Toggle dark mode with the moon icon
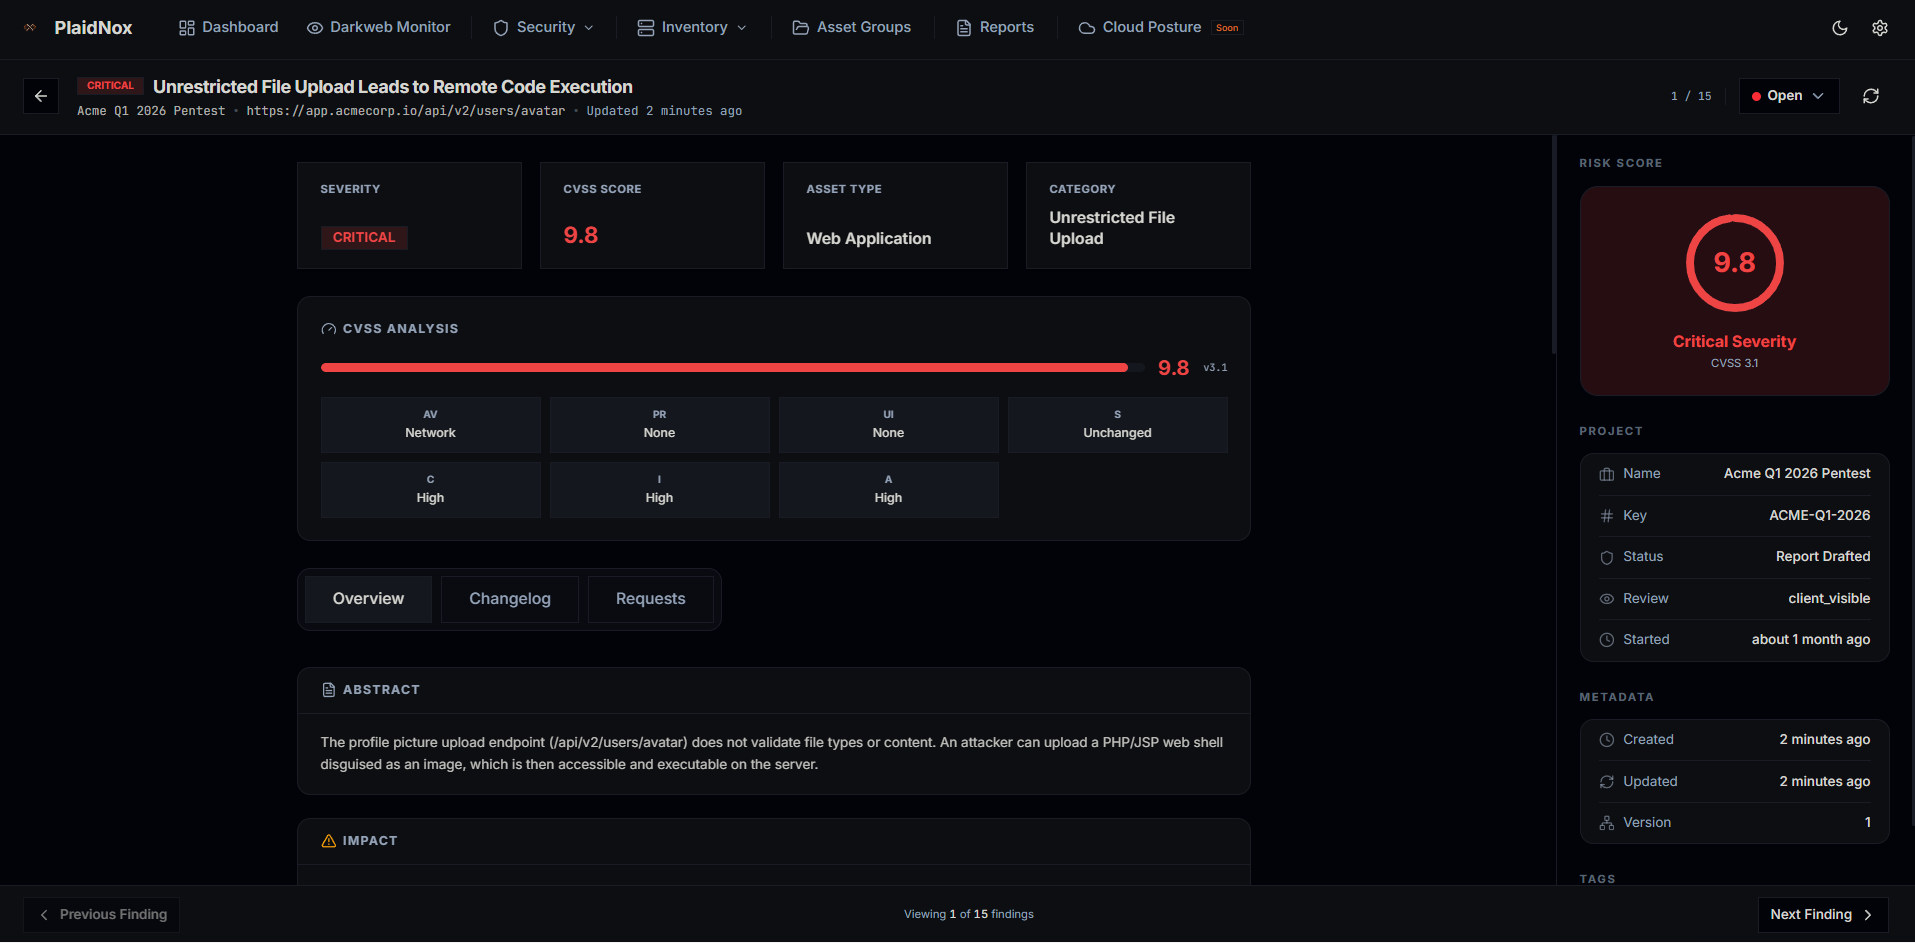 click(1839, 28)
